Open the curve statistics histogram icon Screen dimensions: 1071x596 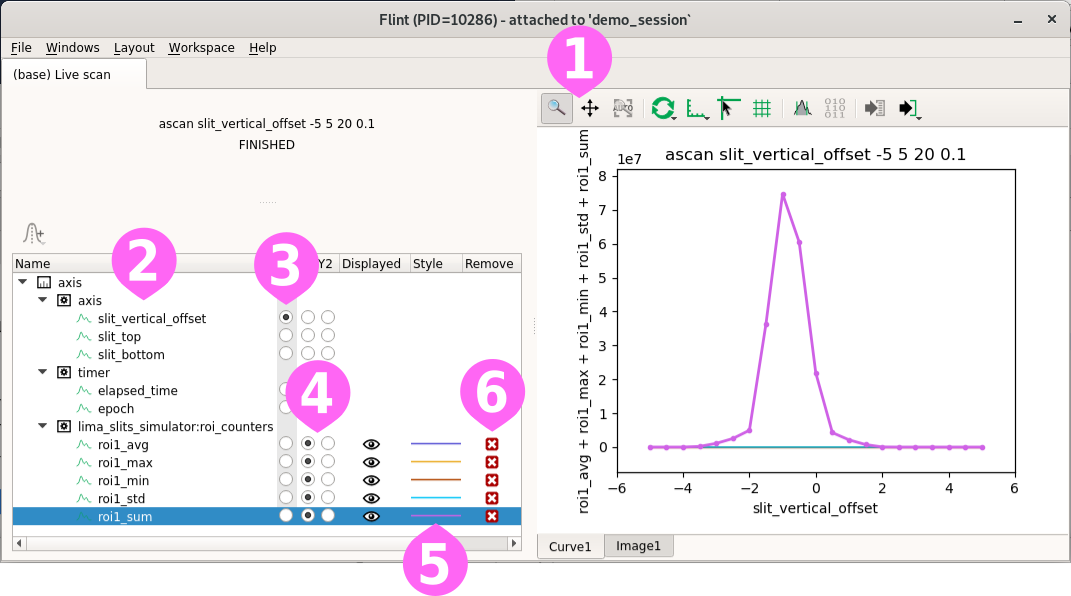802,108
